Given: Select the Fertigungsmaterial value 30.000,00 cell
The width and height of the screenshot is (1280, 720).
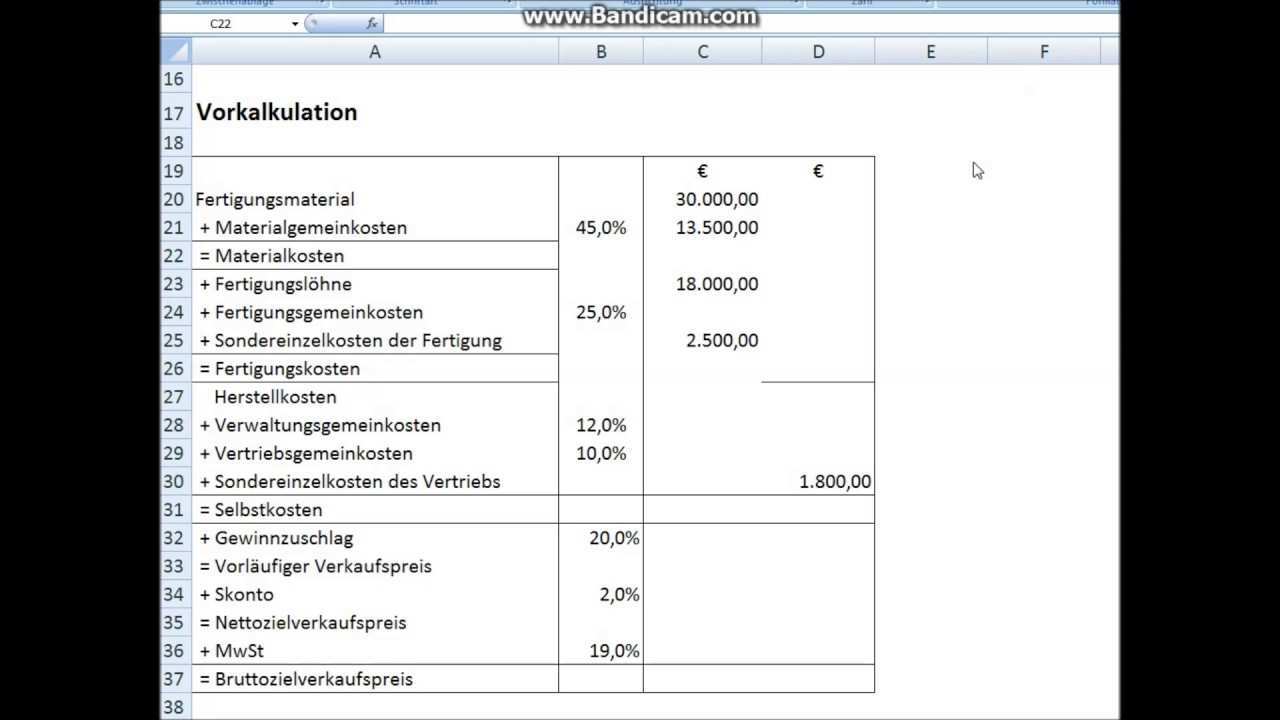Looking at the screenshot, I should coord(702,200).
